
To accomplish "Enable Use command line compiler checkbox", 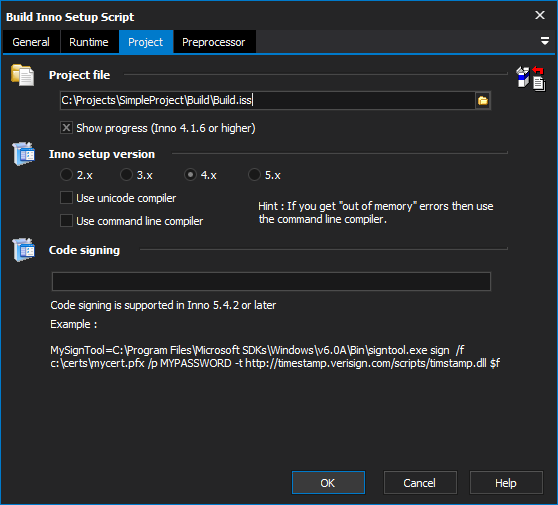I will click(67, 221).
